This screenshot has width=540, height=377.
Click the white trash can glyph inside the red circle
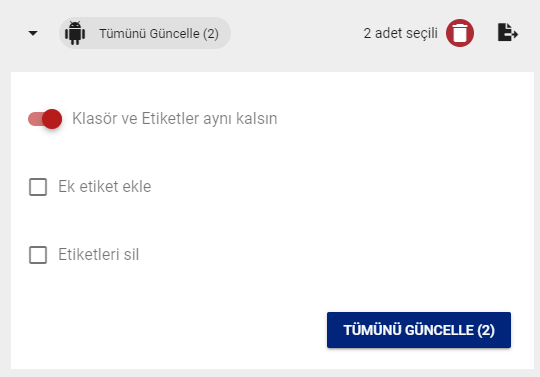460,33
